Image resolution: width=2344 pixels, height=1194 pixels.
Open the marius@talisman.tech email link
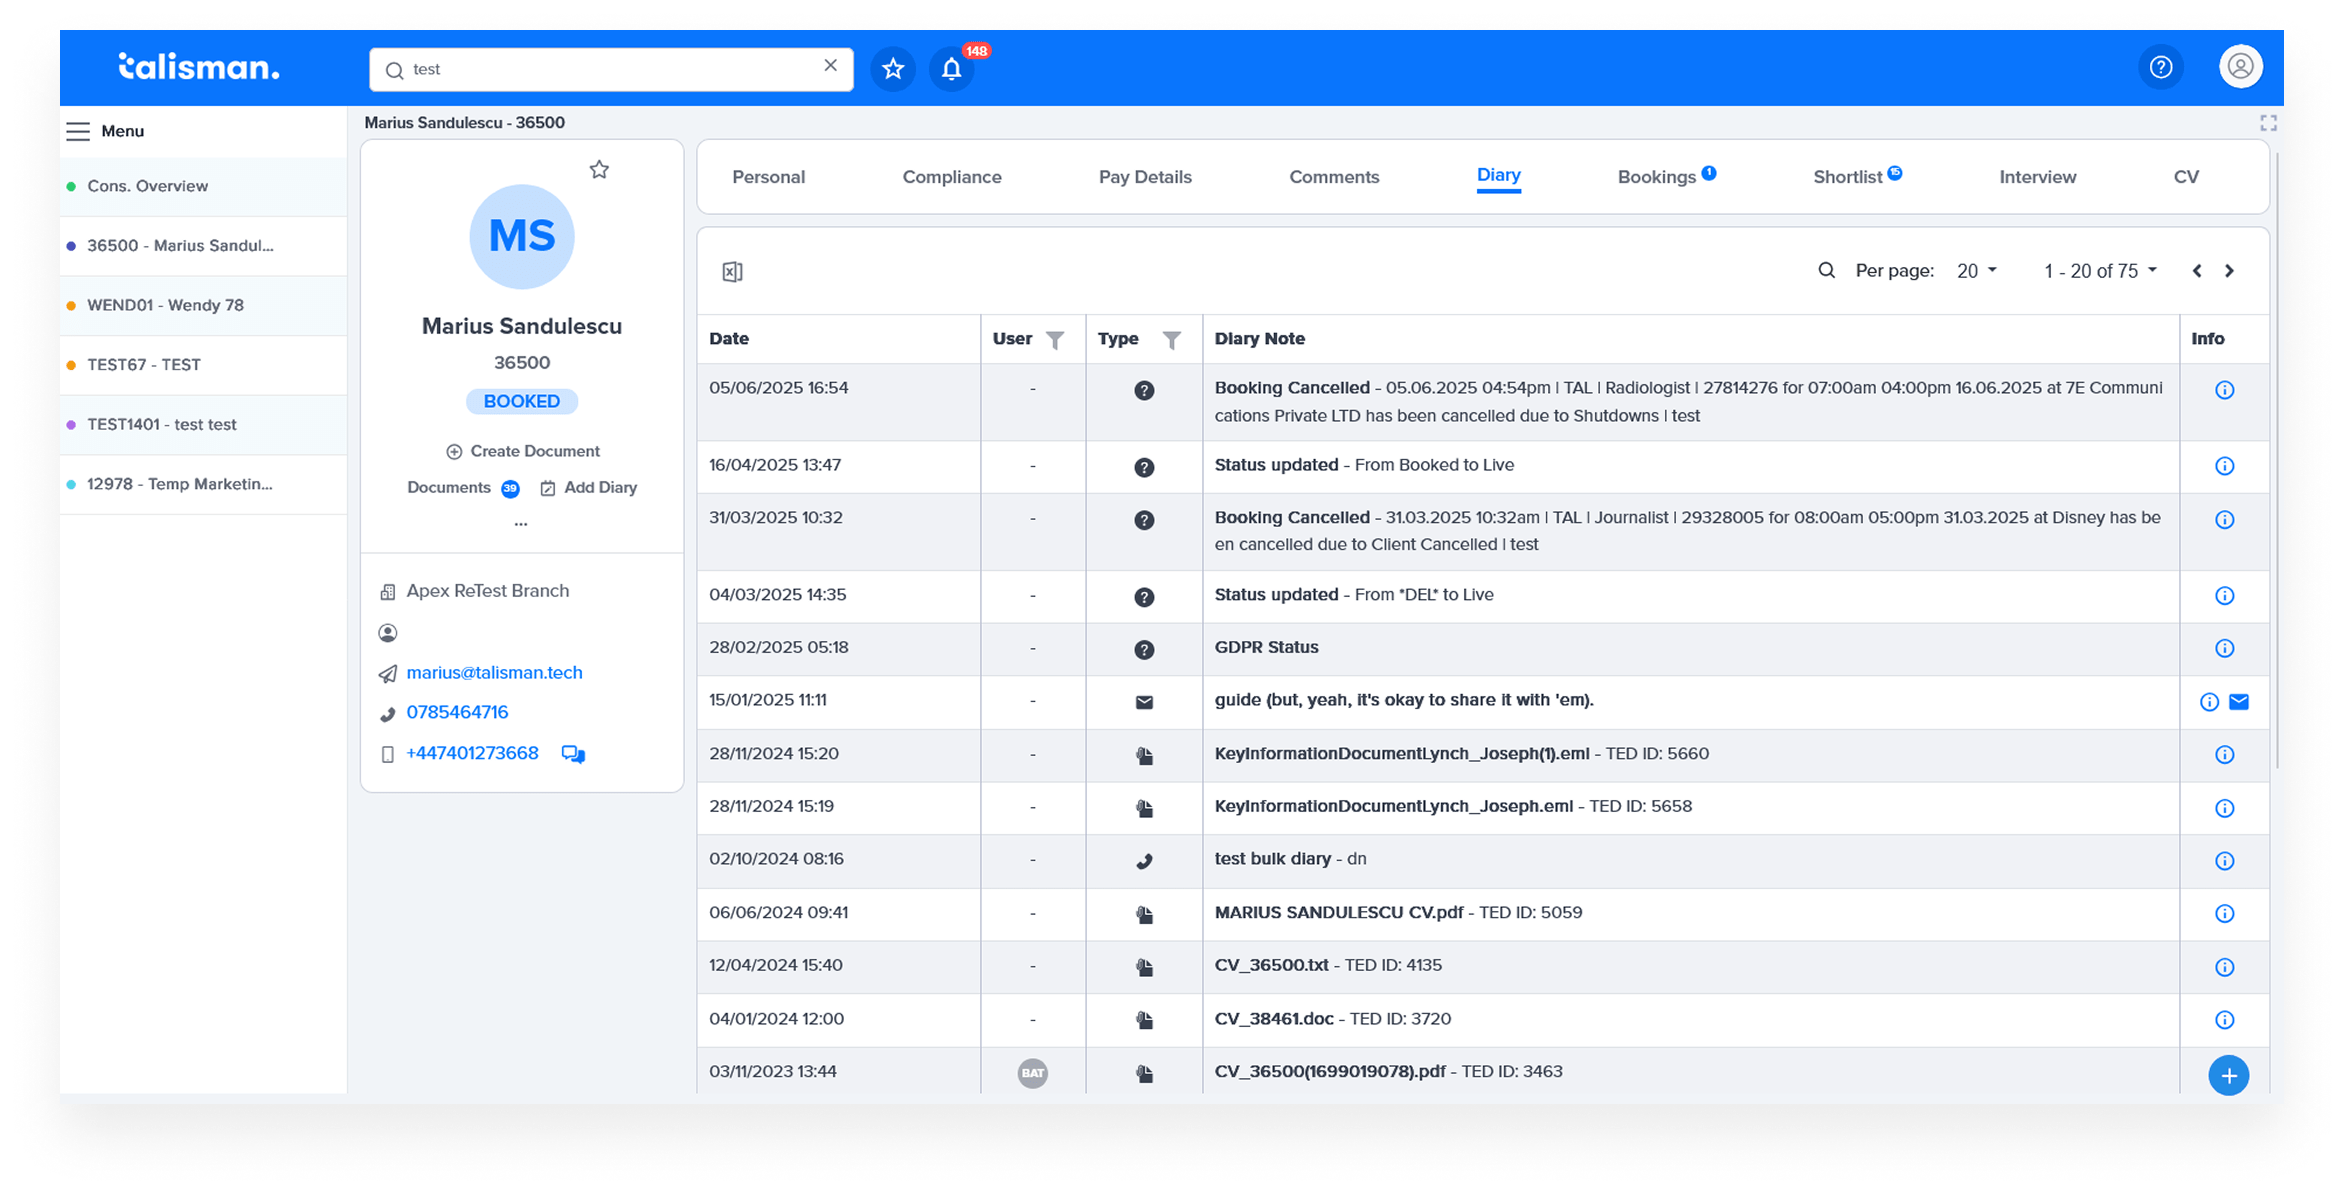coord(494,673)
